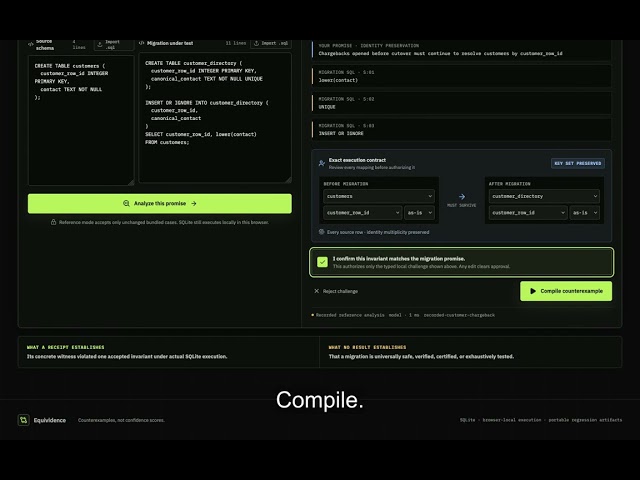The width and height of the screenshot is (640, 480).
Task: Click Analyze this promise button
Action: click(x=160, y=203)
